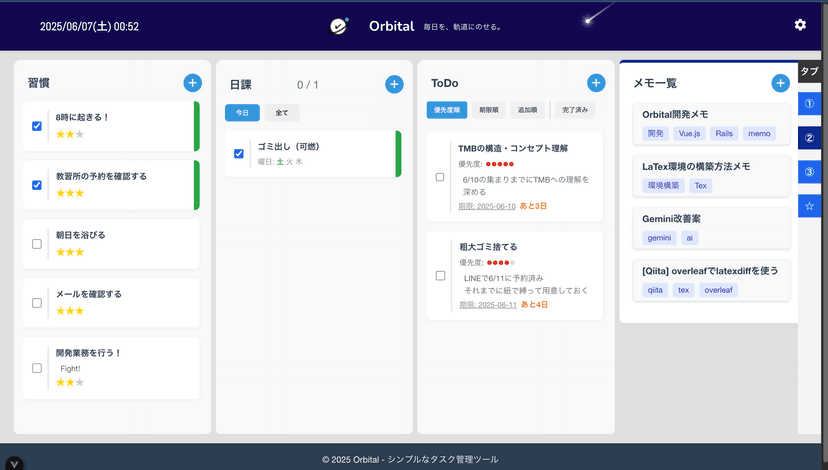The width and height of the screenshot is (828, 470).
Task: Add a new ToDo with plus button
Action: pos(596,83)
